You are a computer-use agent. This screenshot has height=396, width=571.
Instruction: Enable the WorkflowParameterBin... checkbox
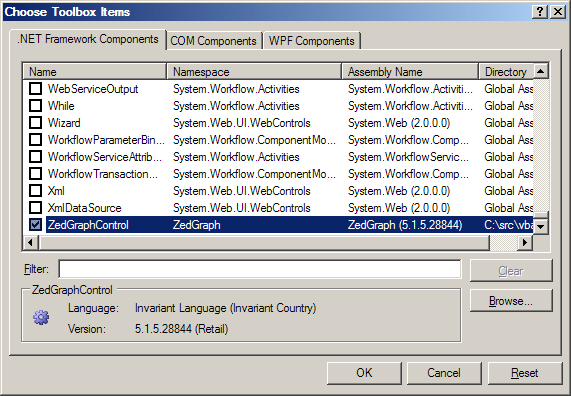pos(35,140)
